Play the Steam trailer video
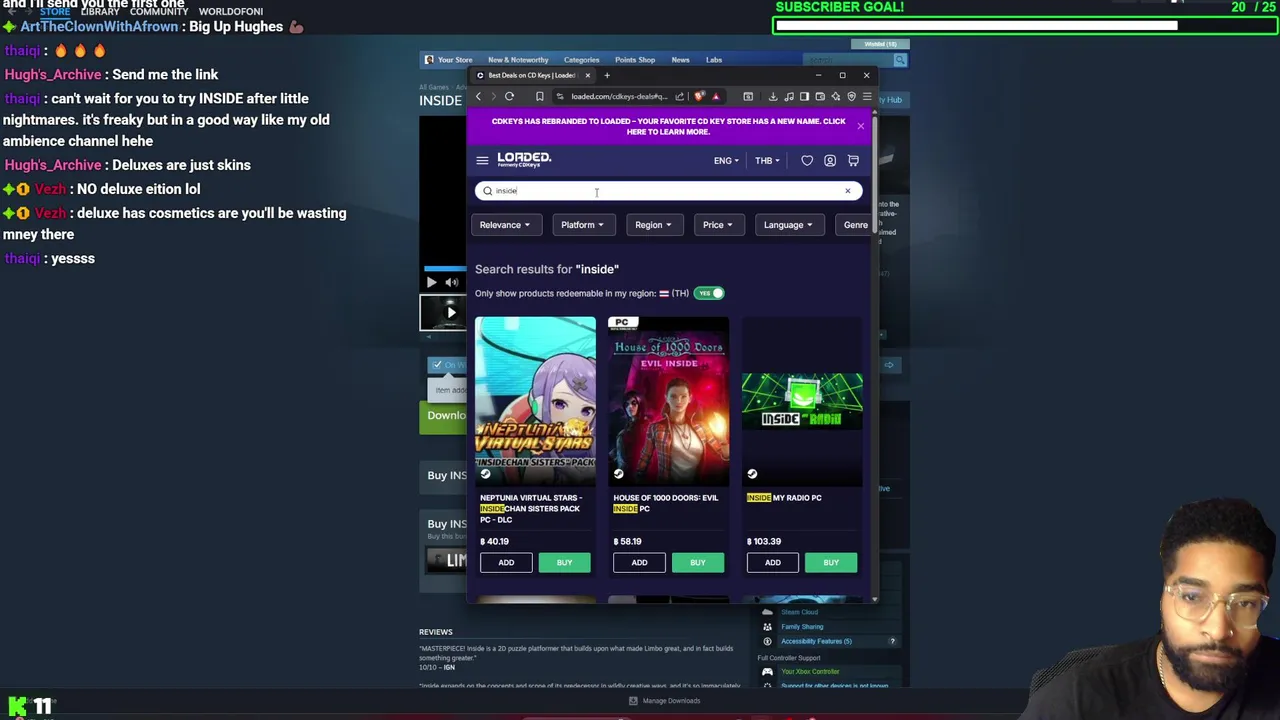Image resolution: width=1280 pixels, height=720 pixels. [431, 283]
